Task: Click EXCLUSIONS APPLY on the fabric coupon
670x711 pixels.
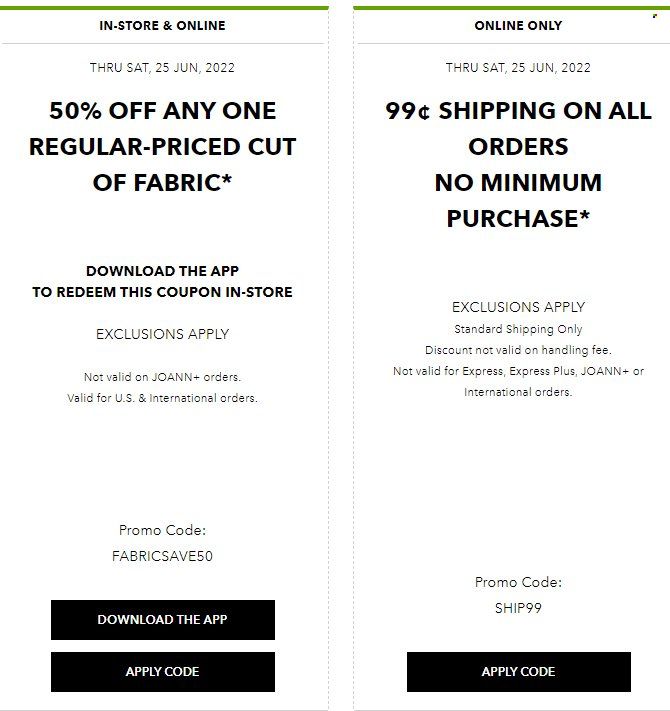Action: (x=162, y=334)
